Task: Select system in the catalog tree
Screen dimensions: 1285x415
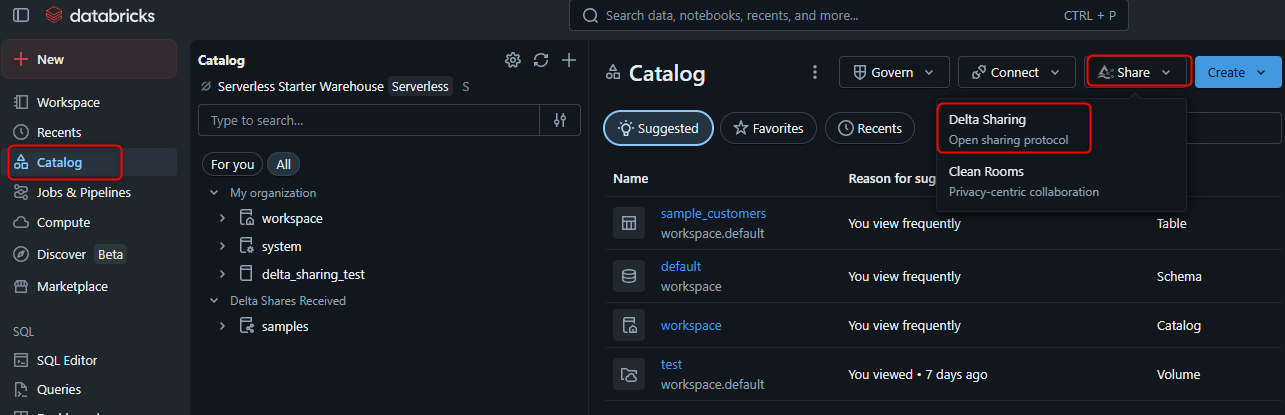Action: click(281, 246)
